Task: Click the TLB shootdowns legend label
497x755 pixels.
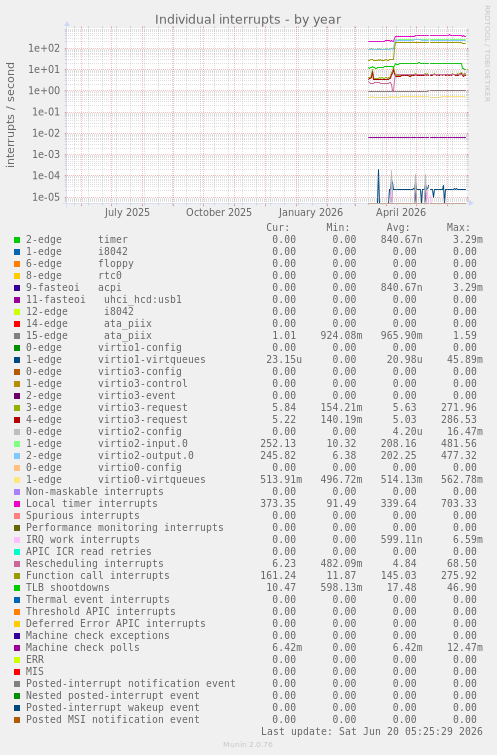Action: (x=67, y=587)
